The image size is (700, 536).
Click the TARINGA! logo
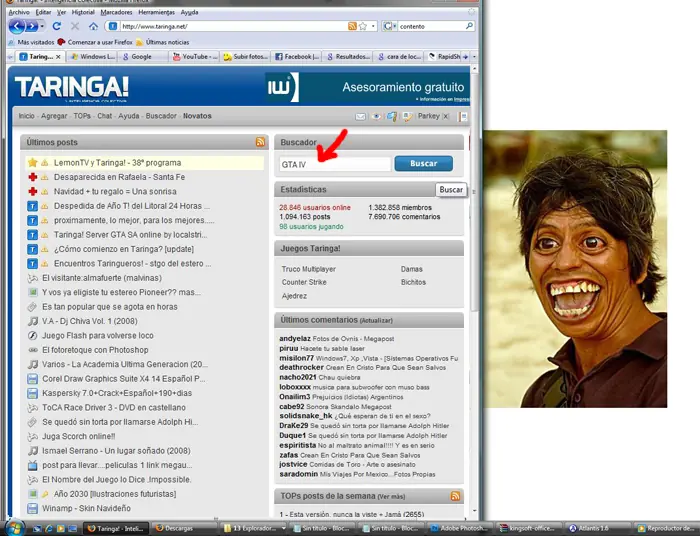pyautogui.click(x=71, y=87)
